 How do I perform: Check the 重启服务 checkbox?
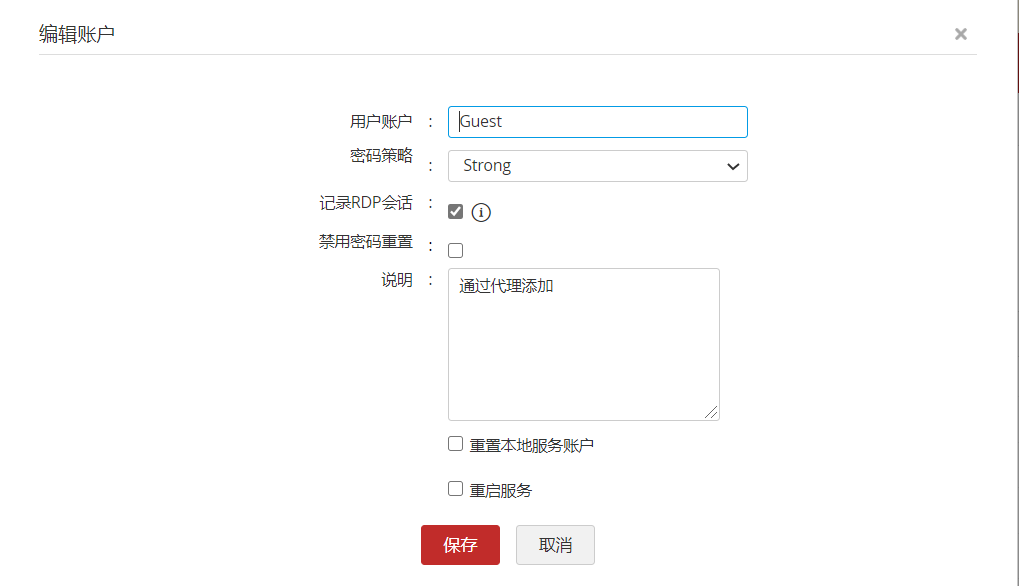pos(456,489)
